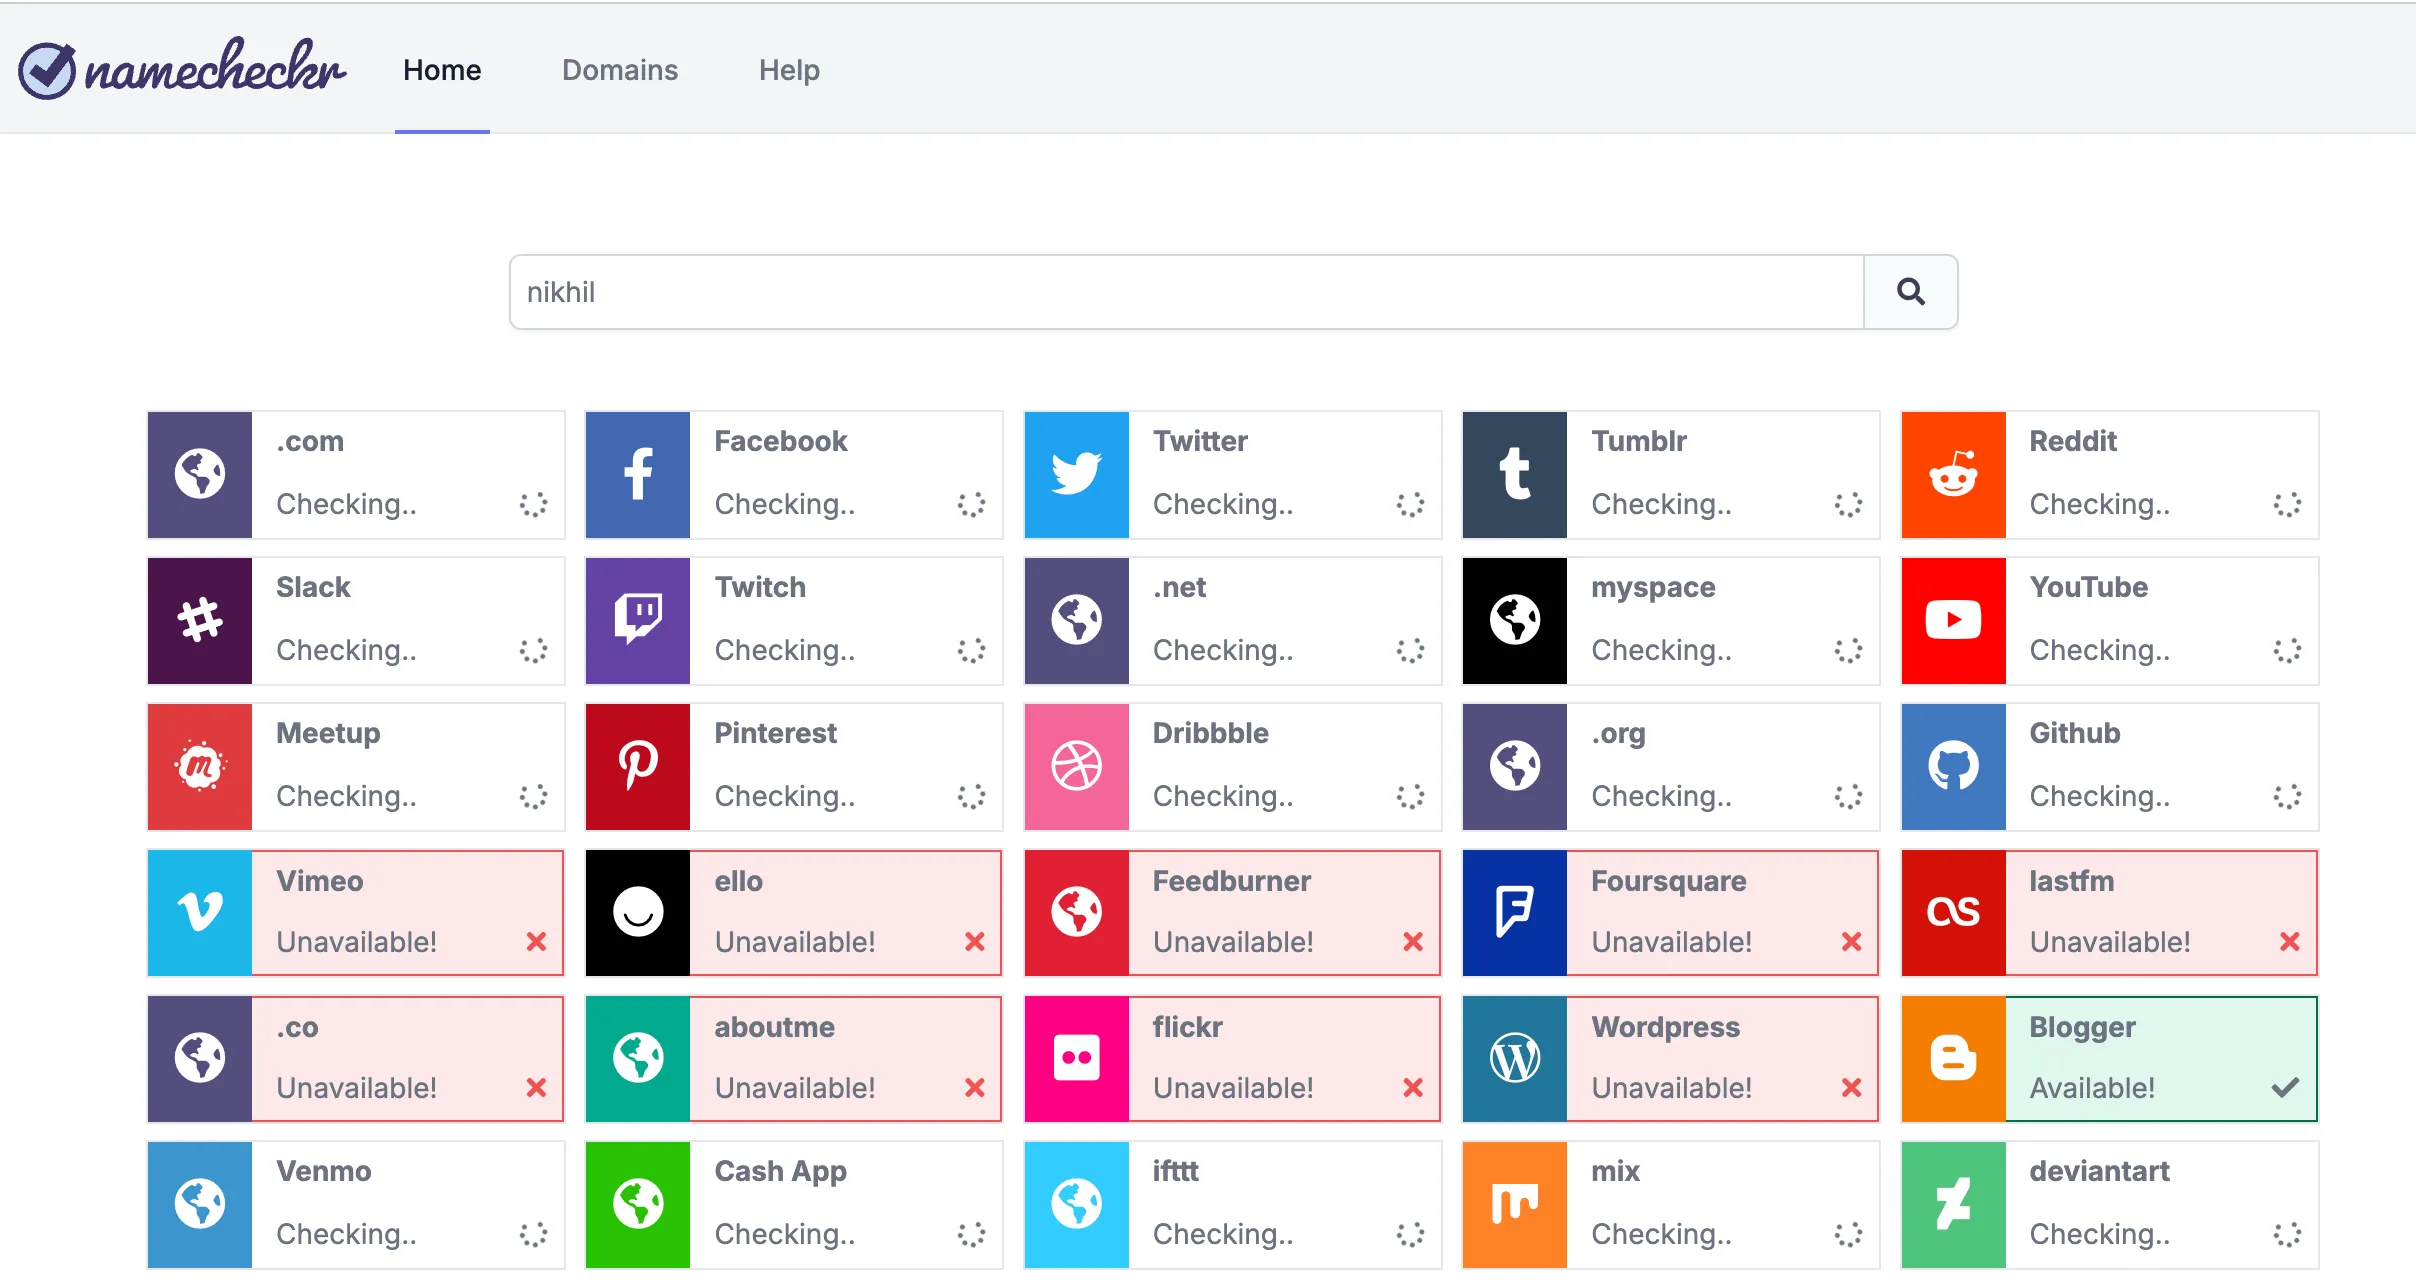The image size is (2416, 1286).
Task: Click the ello smiley icon
Action: coord(638,913)
